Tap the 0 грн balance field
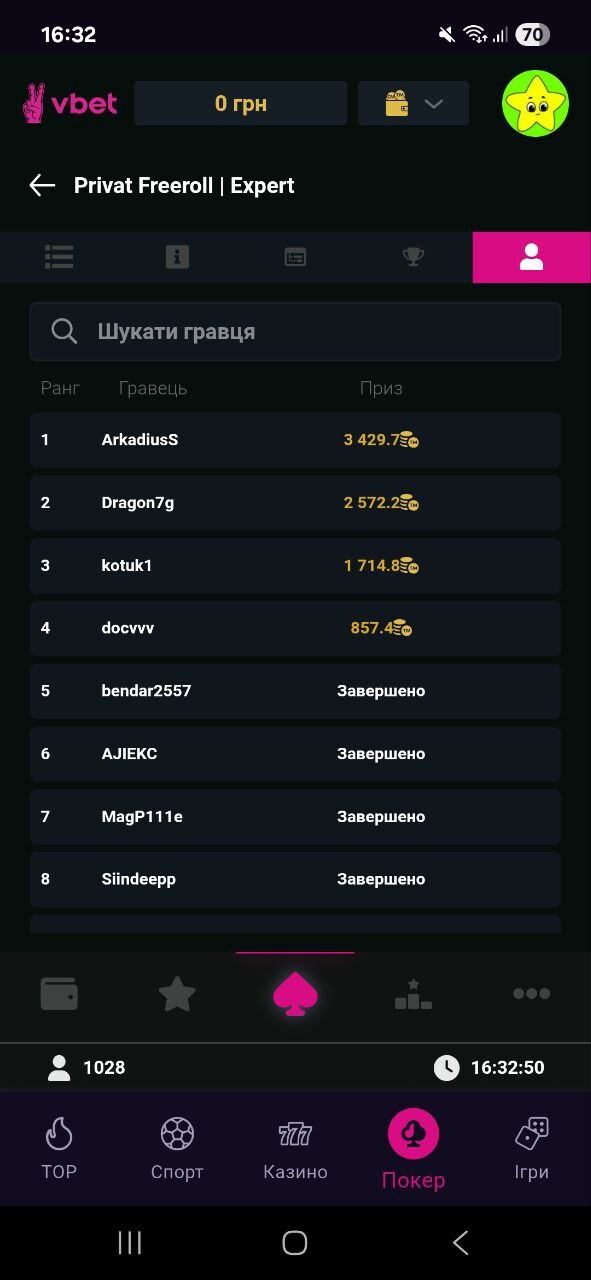 241,103
